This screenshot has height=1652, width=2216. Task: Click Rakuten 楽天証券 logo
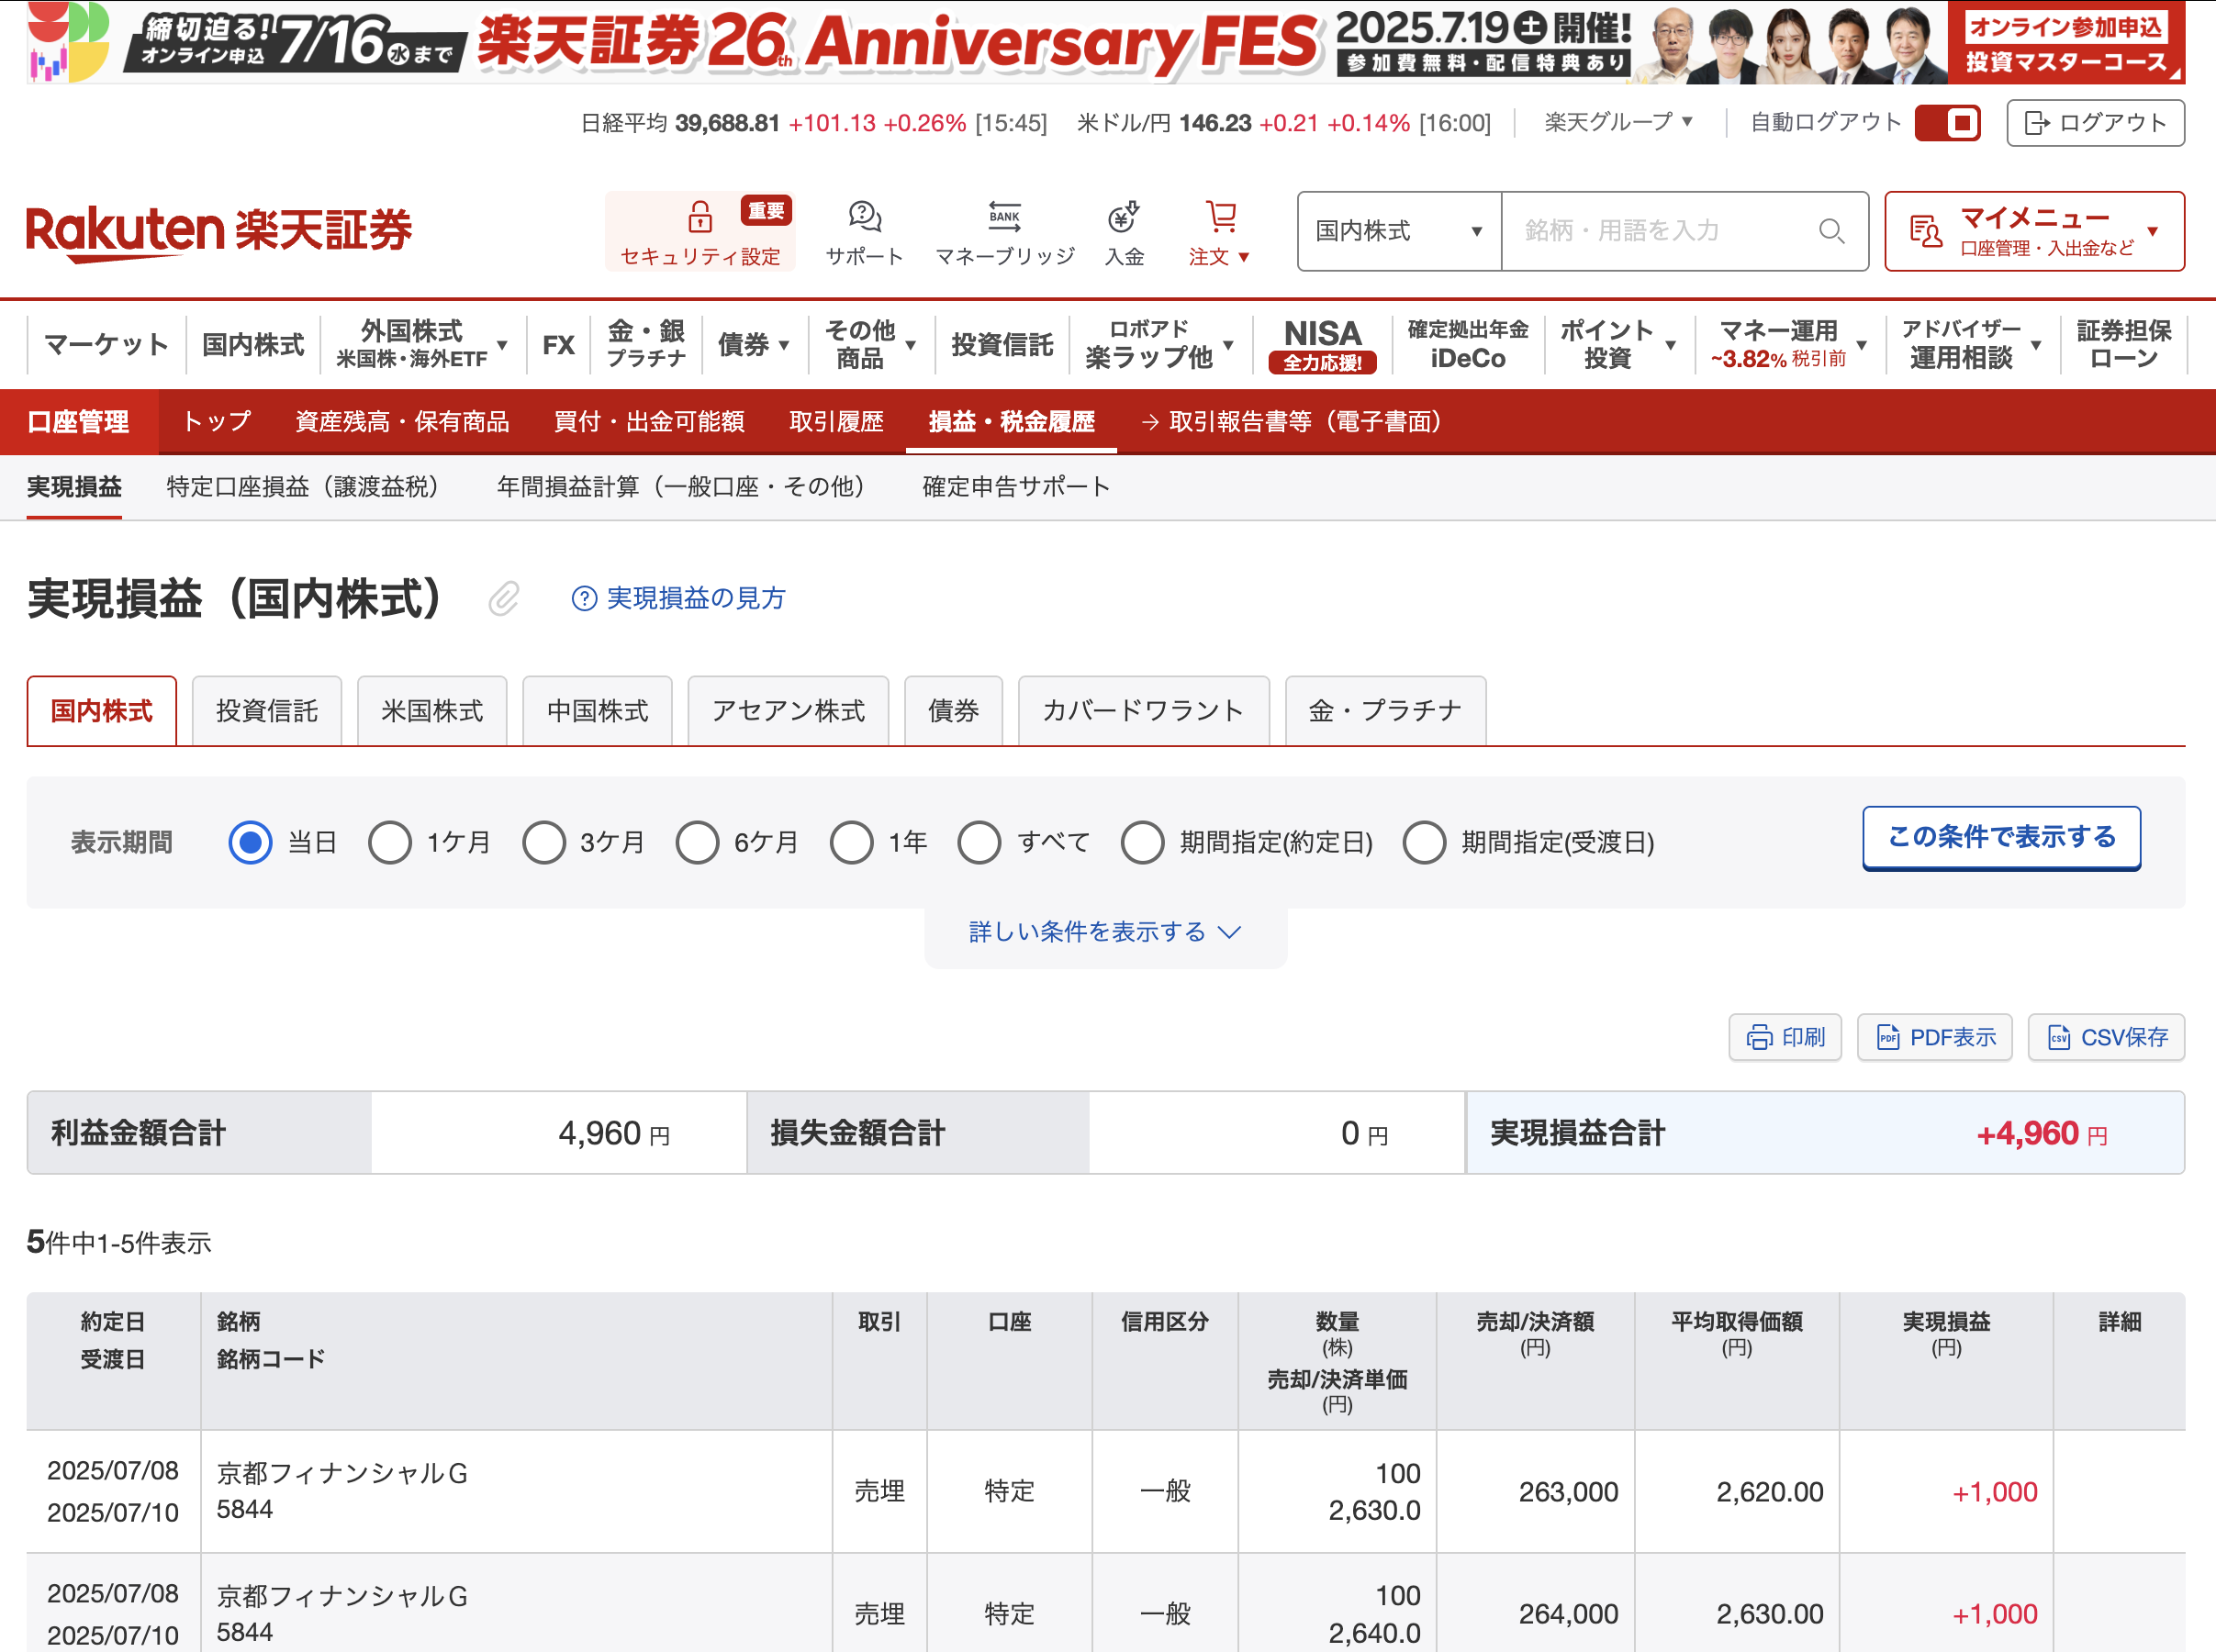(x=219, y=233)
